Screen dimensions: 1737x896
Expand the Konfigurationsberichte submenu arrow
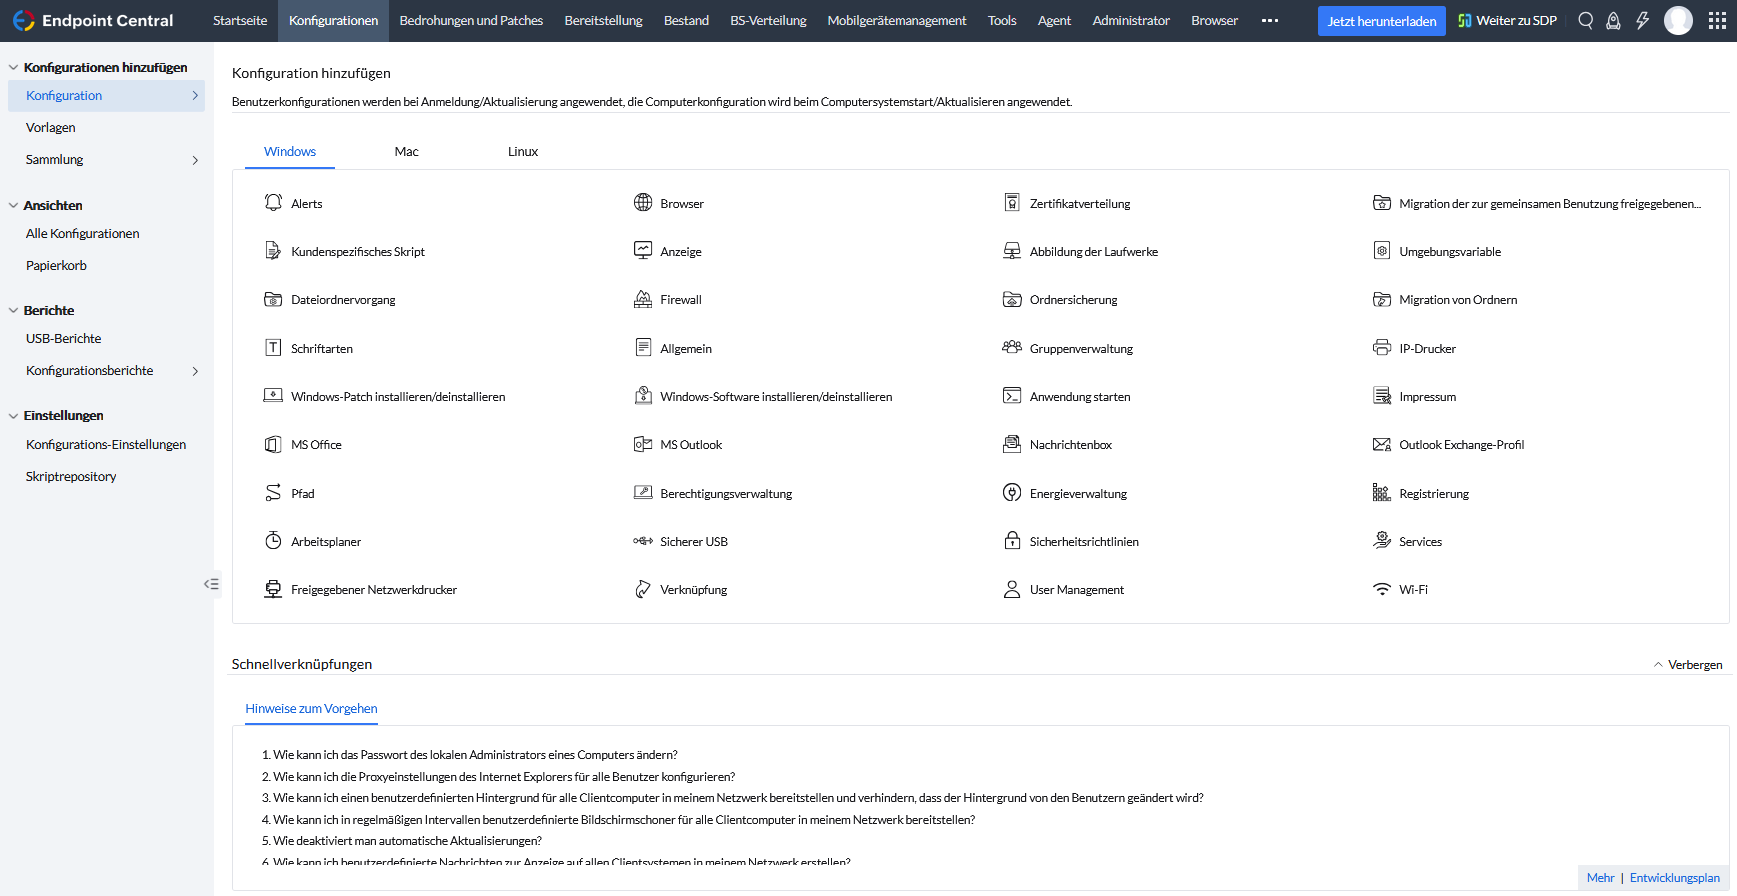[x=195, y=371]
